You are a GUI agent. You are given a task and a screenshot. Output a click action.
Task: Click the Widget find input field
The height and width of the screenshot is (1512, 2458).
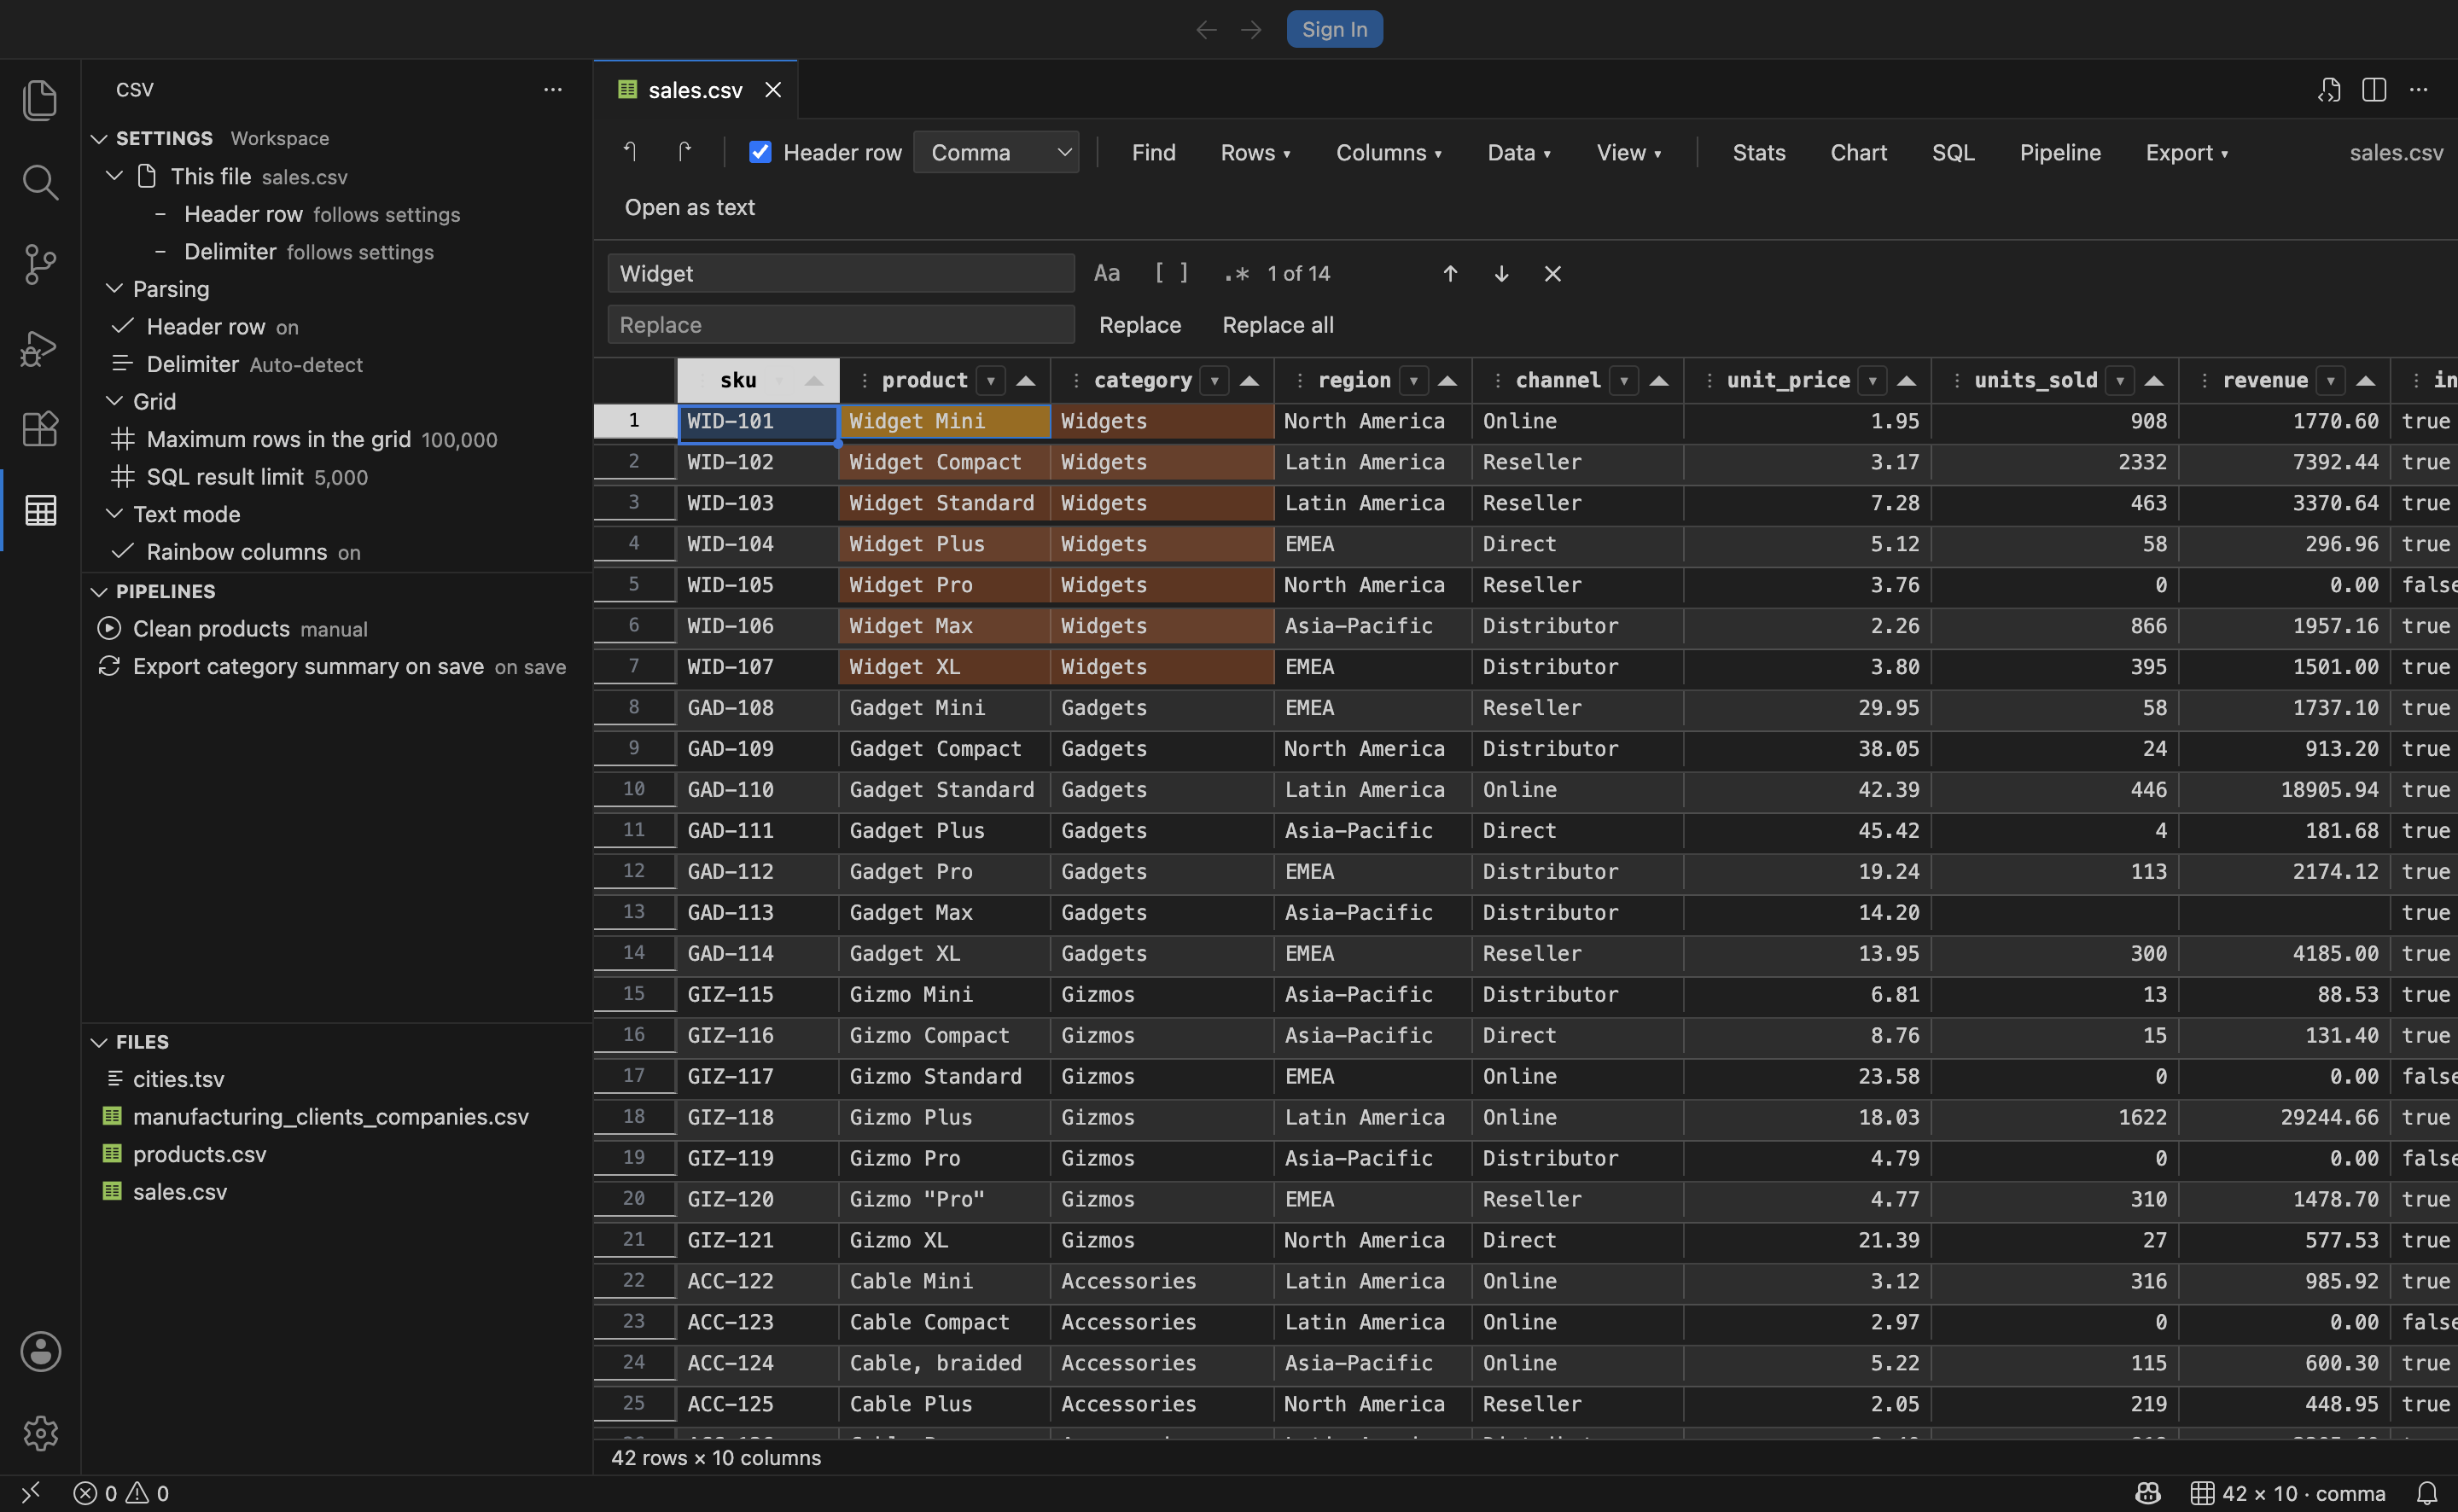tap(840, 273)
